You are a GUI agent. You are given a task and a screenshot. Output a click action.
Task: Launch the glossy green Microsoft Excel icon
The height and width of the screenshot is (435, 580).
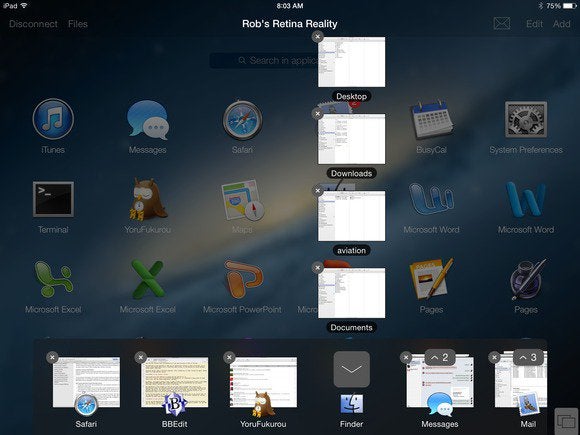(x=53, y=279)
